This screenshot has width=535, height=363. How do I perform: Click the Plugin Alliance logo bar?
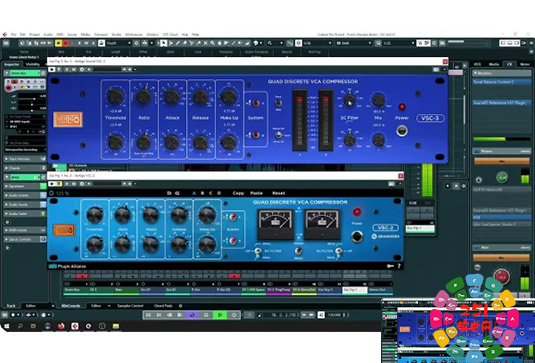68,266
